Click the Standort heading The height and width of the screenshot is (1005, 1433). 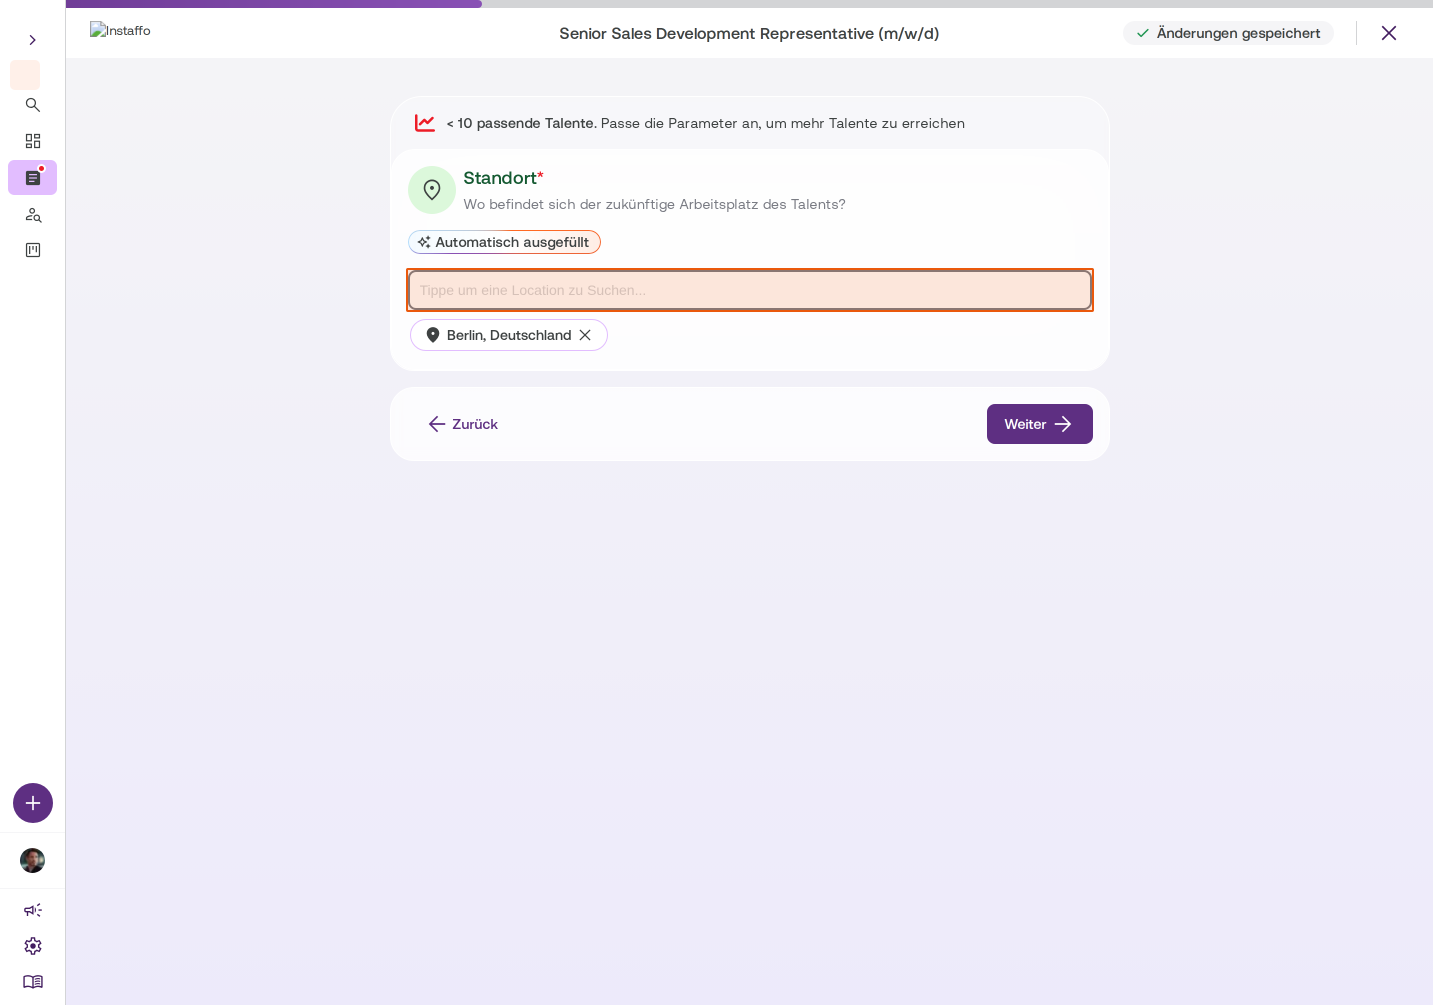point(503,178)
